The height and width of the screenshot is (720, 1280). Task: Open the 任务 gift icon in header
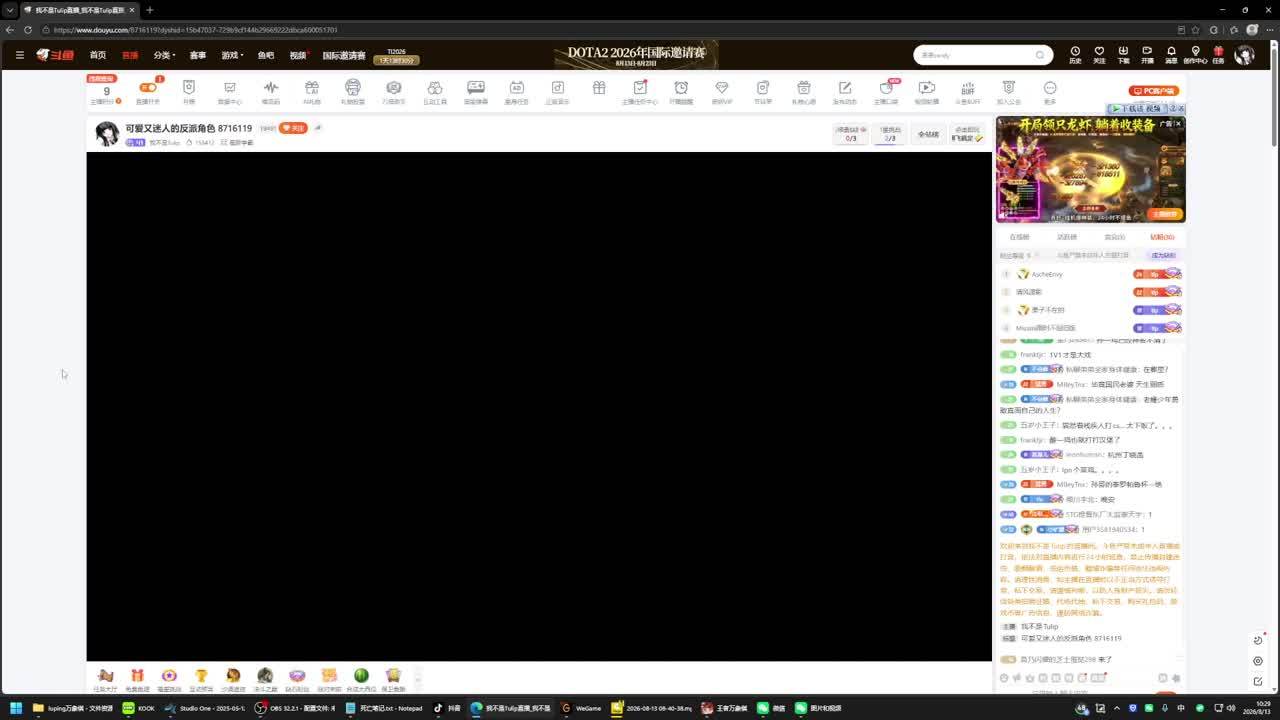[1218, 54]
